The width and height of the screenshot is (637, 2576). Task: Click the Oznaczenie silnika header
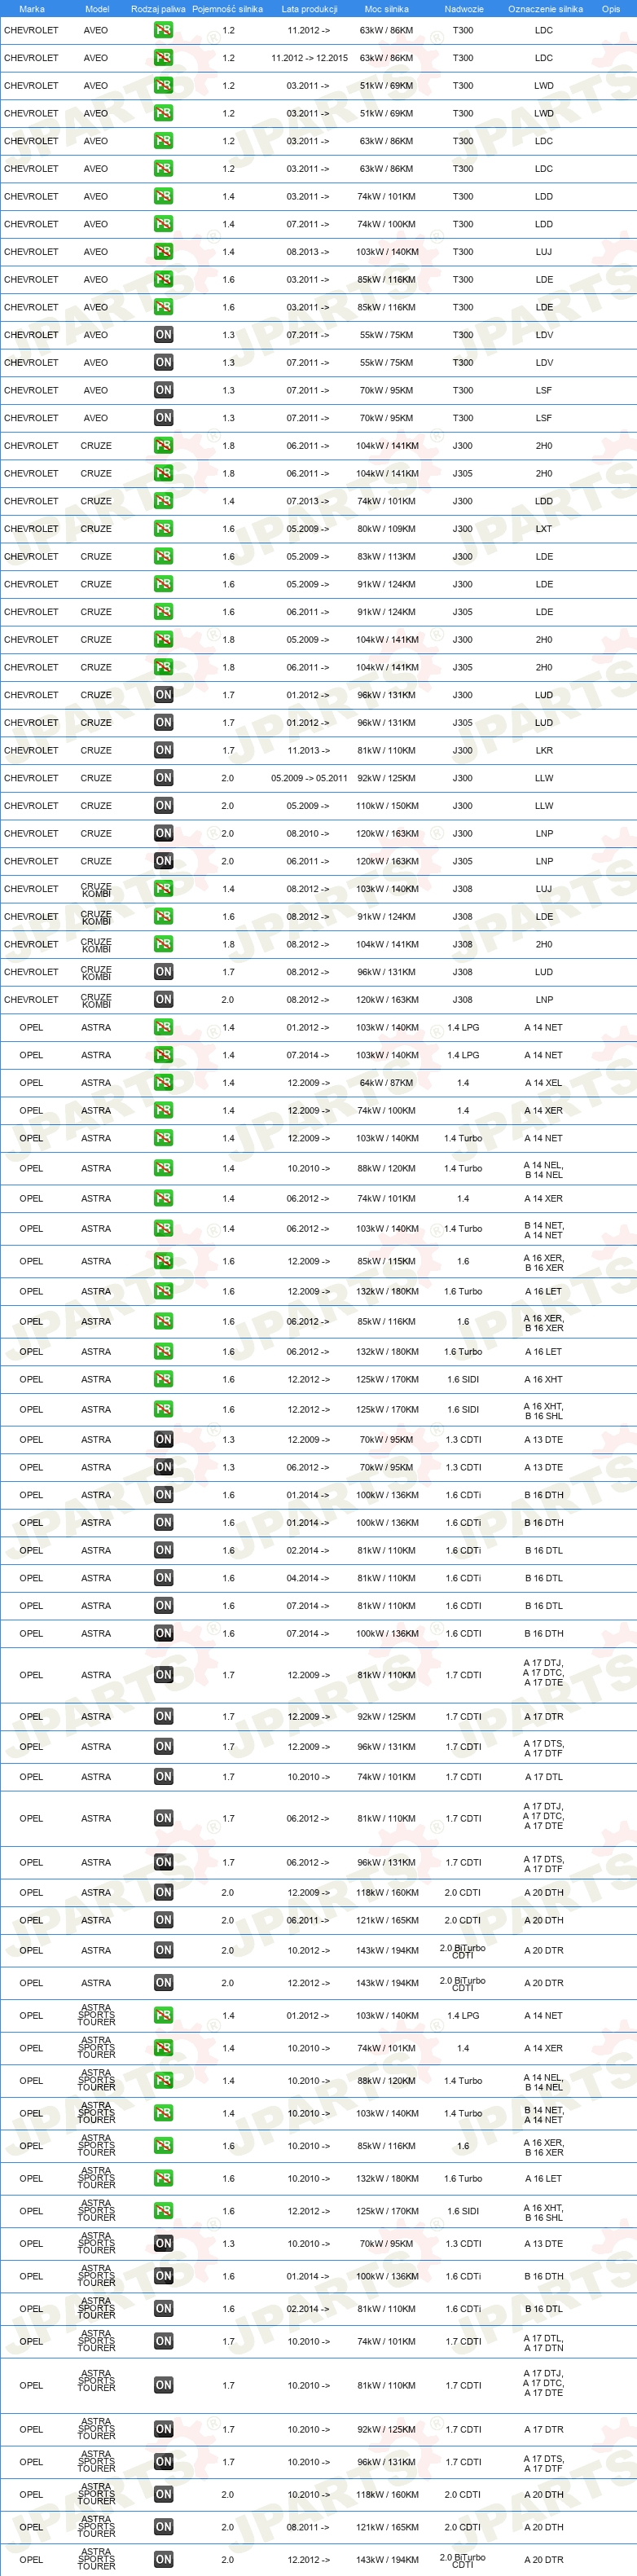[545, 9]
